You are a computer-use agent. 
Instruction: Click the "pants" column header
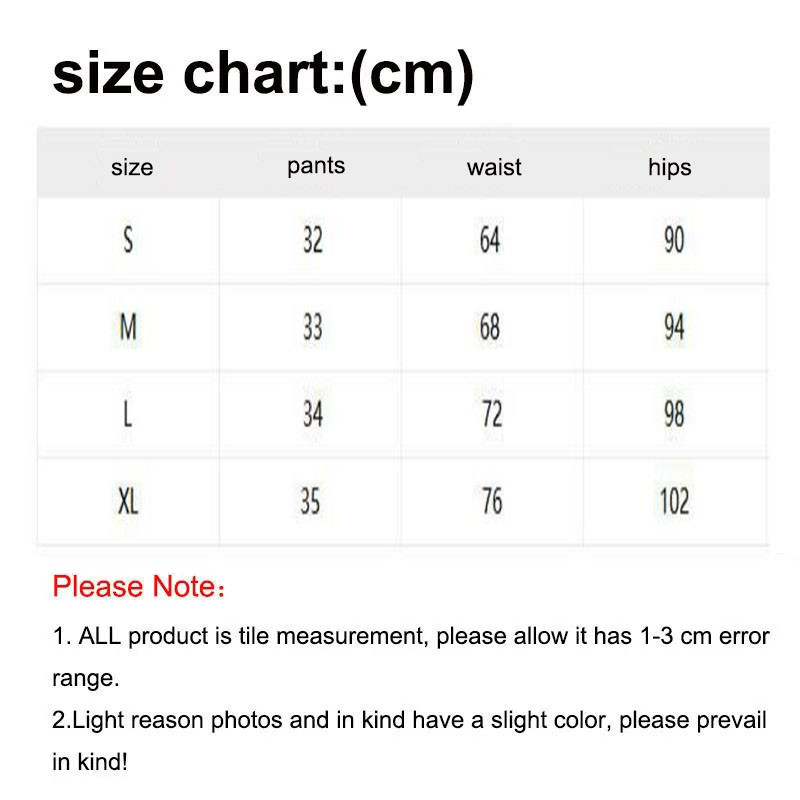click(x=315, y=166)
